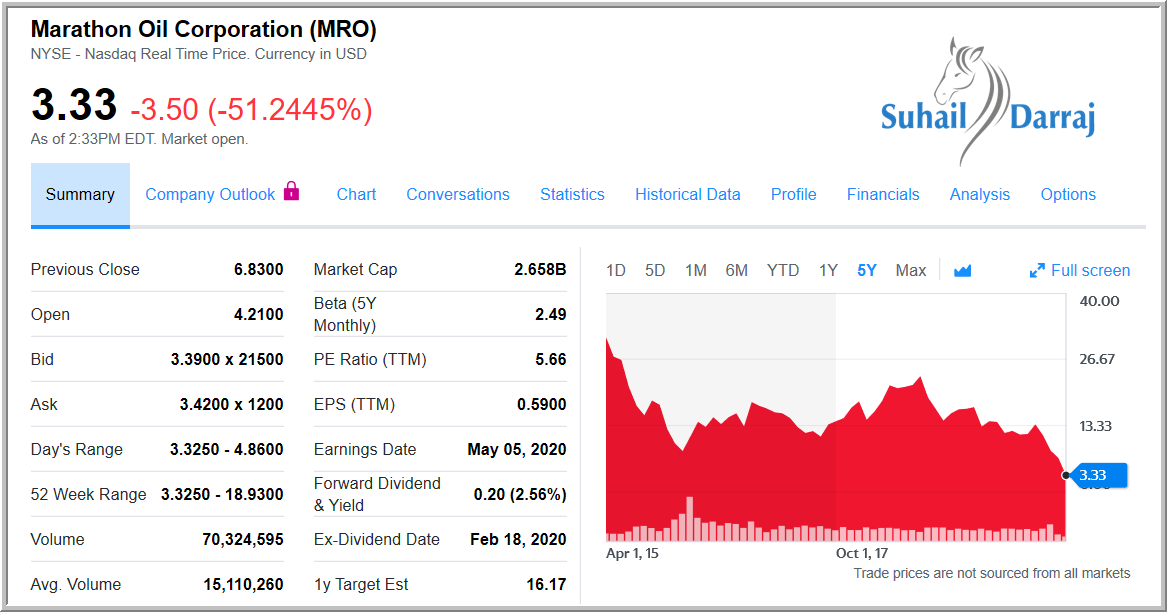Click the Market Cap label

click(x=356, y=270)
